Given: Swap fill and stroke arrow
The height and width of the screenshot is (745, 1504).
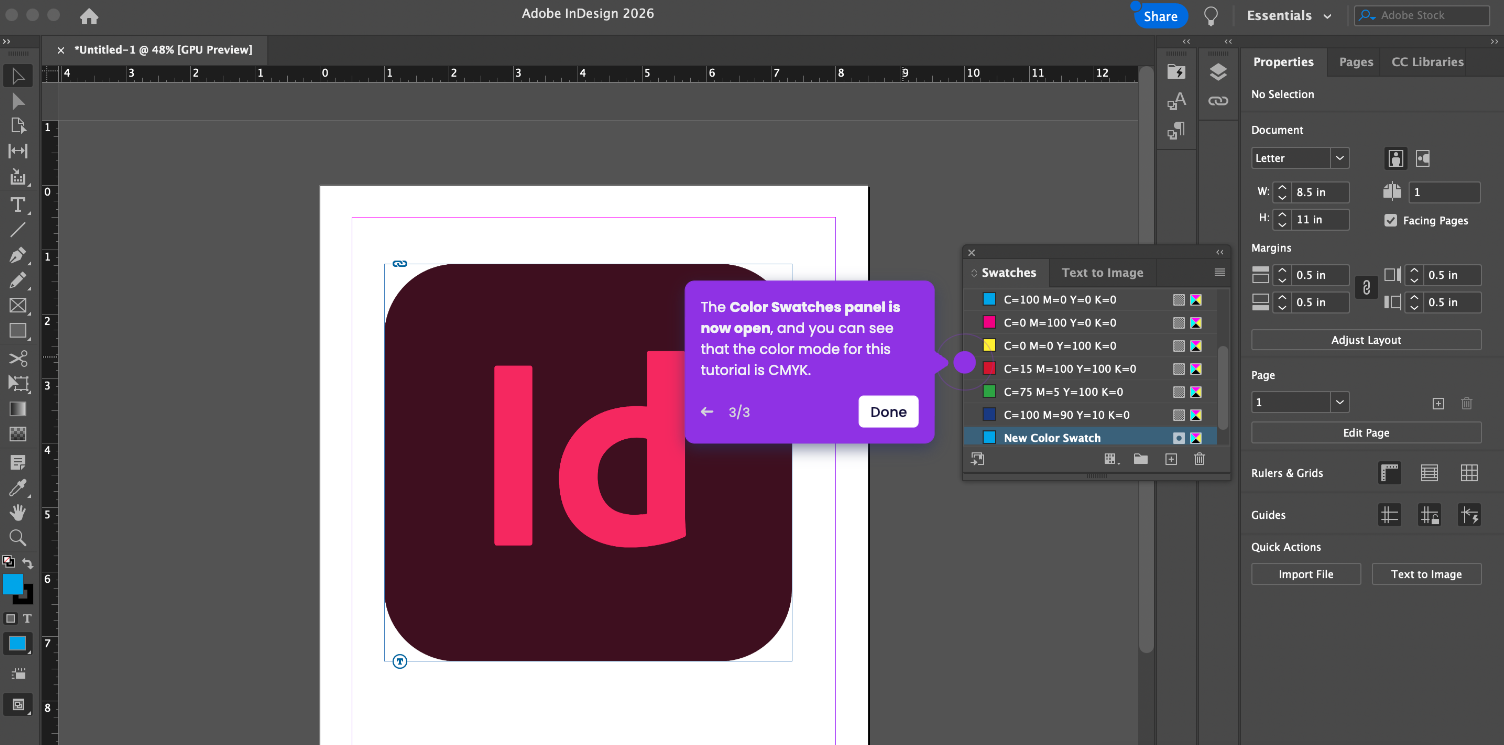Looking at the screenshot, I should (27, 564).
